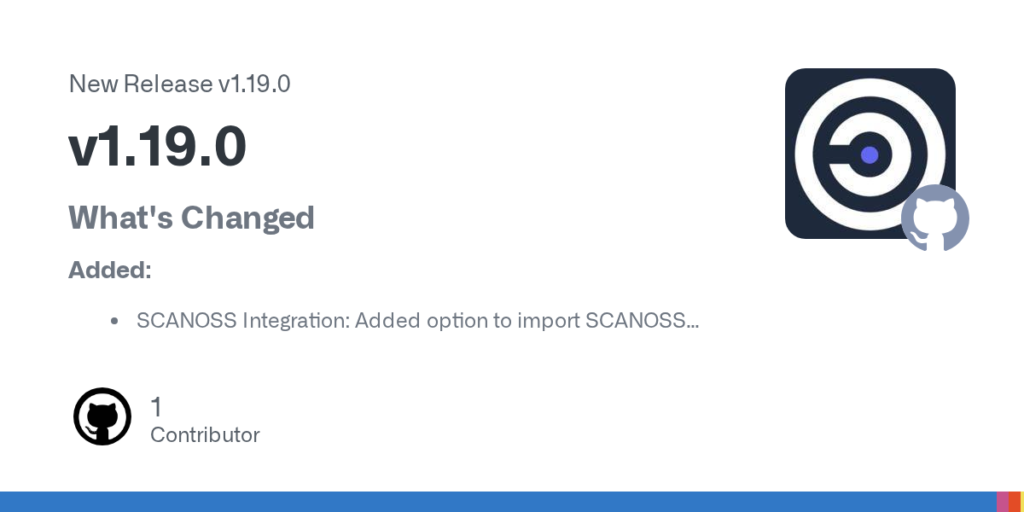Click the yellow sliver of the language bar
Image resolution: width=1024 pixels, height=512 pixels.
click(x=1021, y=502)
